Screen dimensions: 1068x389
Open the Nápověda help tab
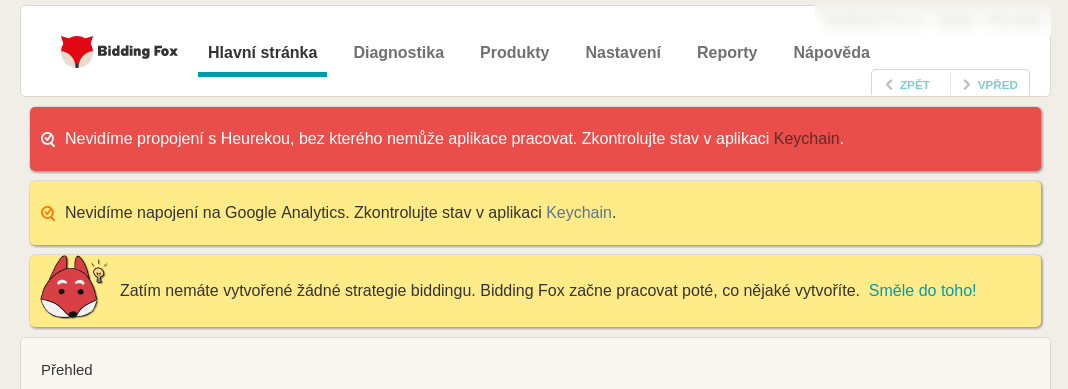coord(831,52)
